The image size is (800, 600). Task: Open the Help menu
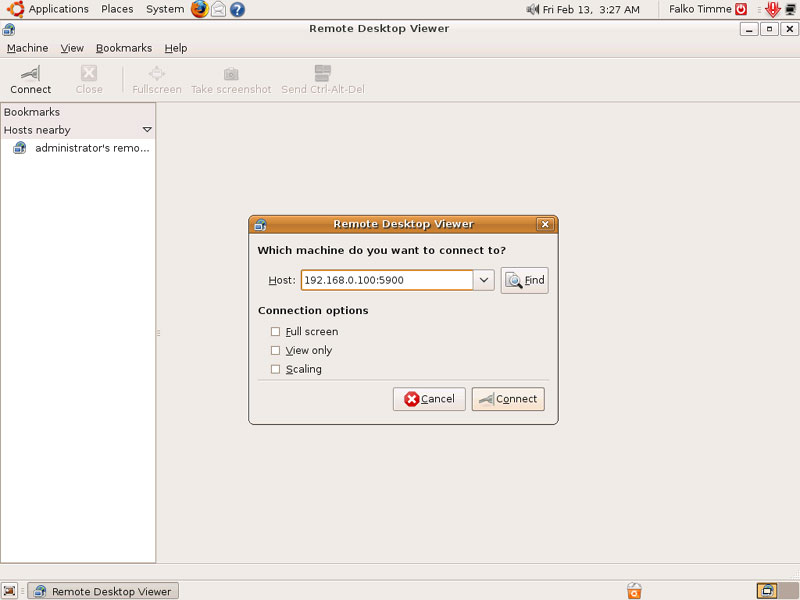pos(176,48)
